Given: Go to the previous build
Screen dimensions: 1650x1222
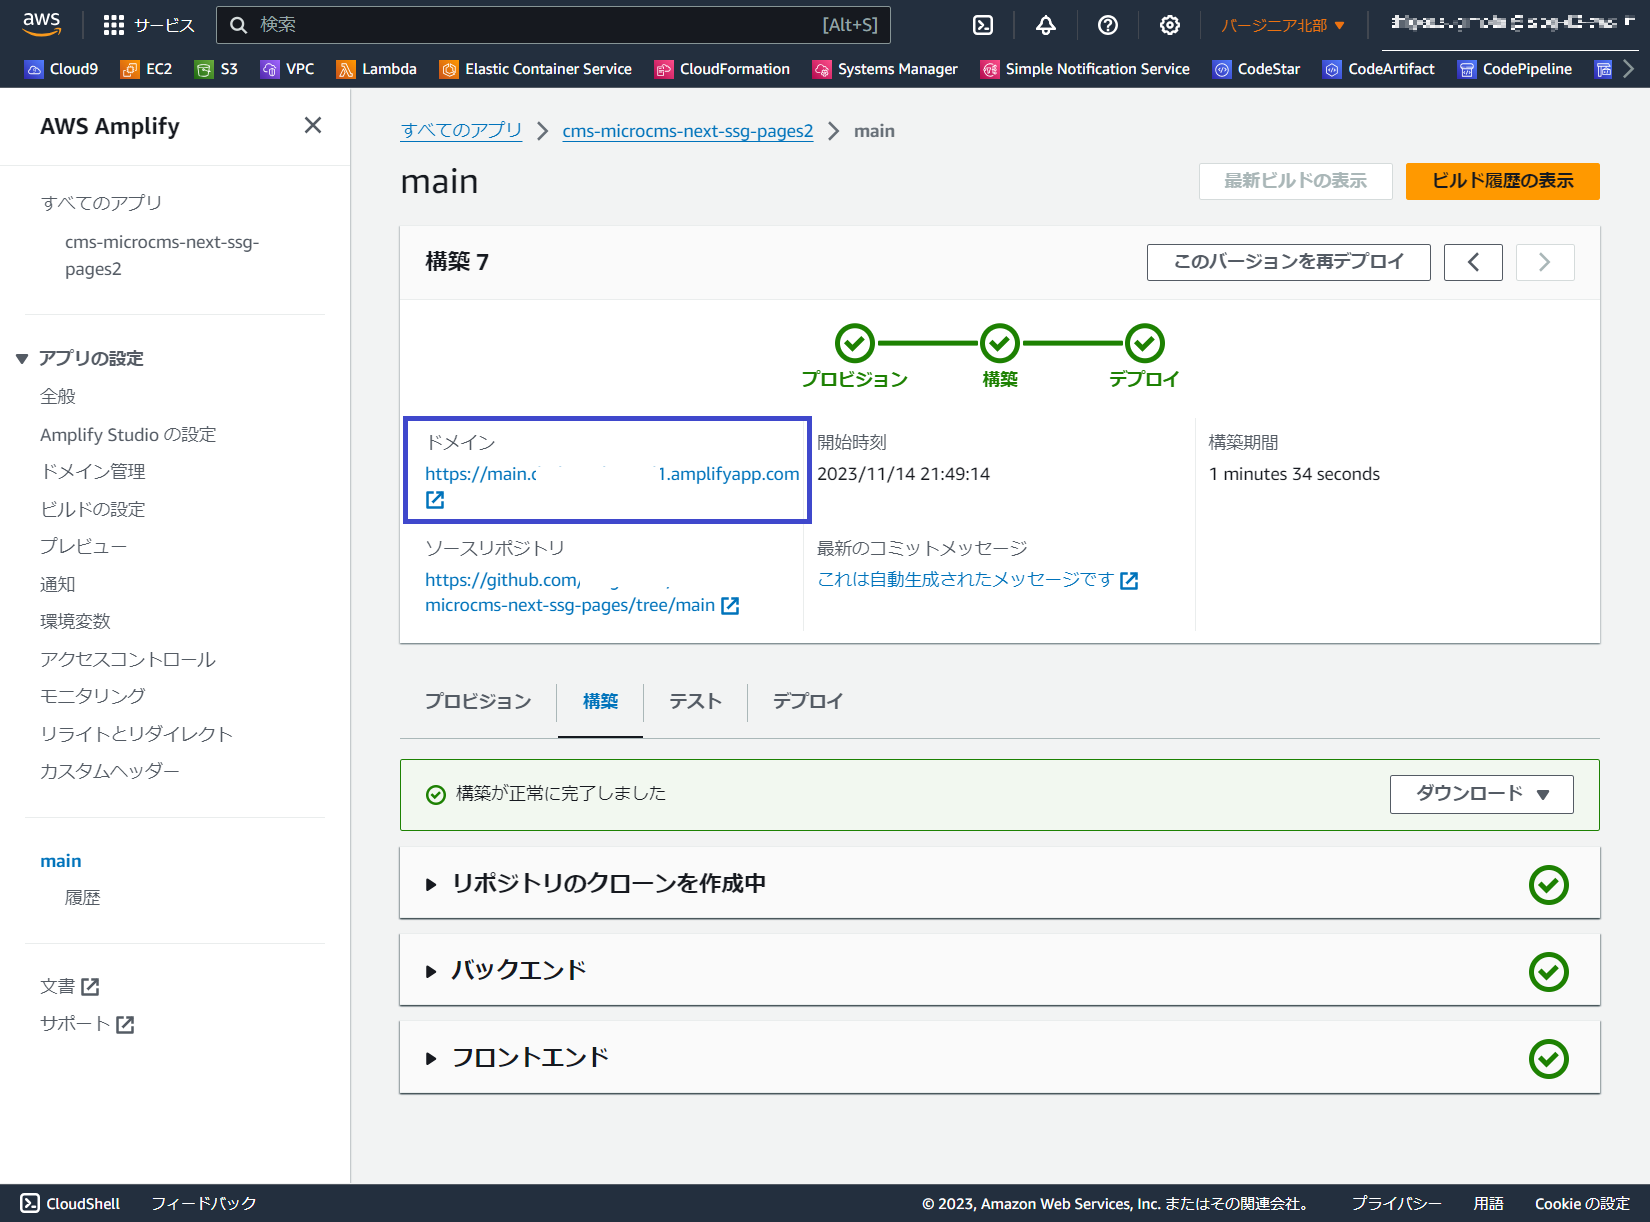Looking at the screenshot, I should [1473, 262].
